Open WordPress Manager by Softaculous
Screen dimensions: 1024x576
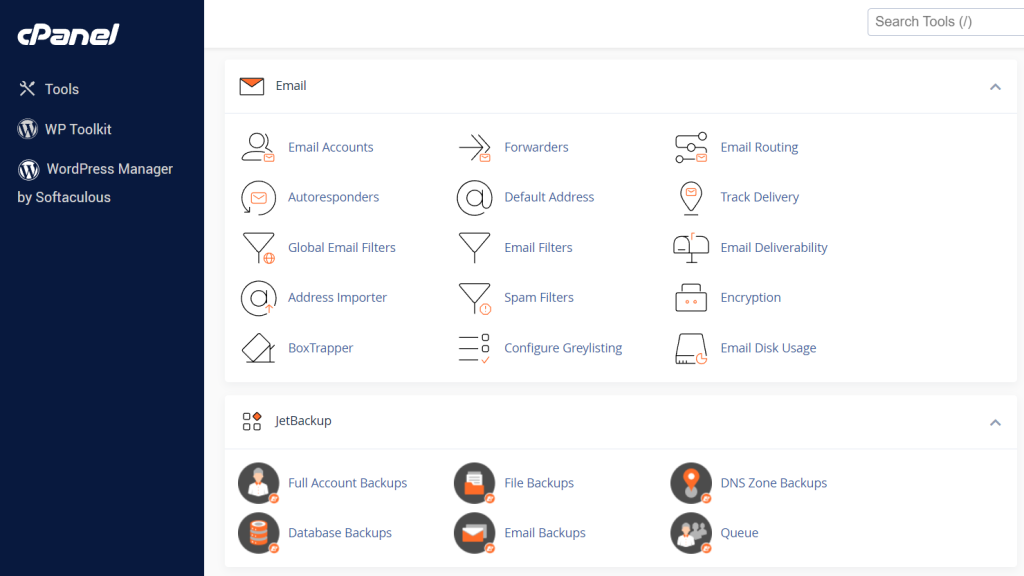pos(95,183)
